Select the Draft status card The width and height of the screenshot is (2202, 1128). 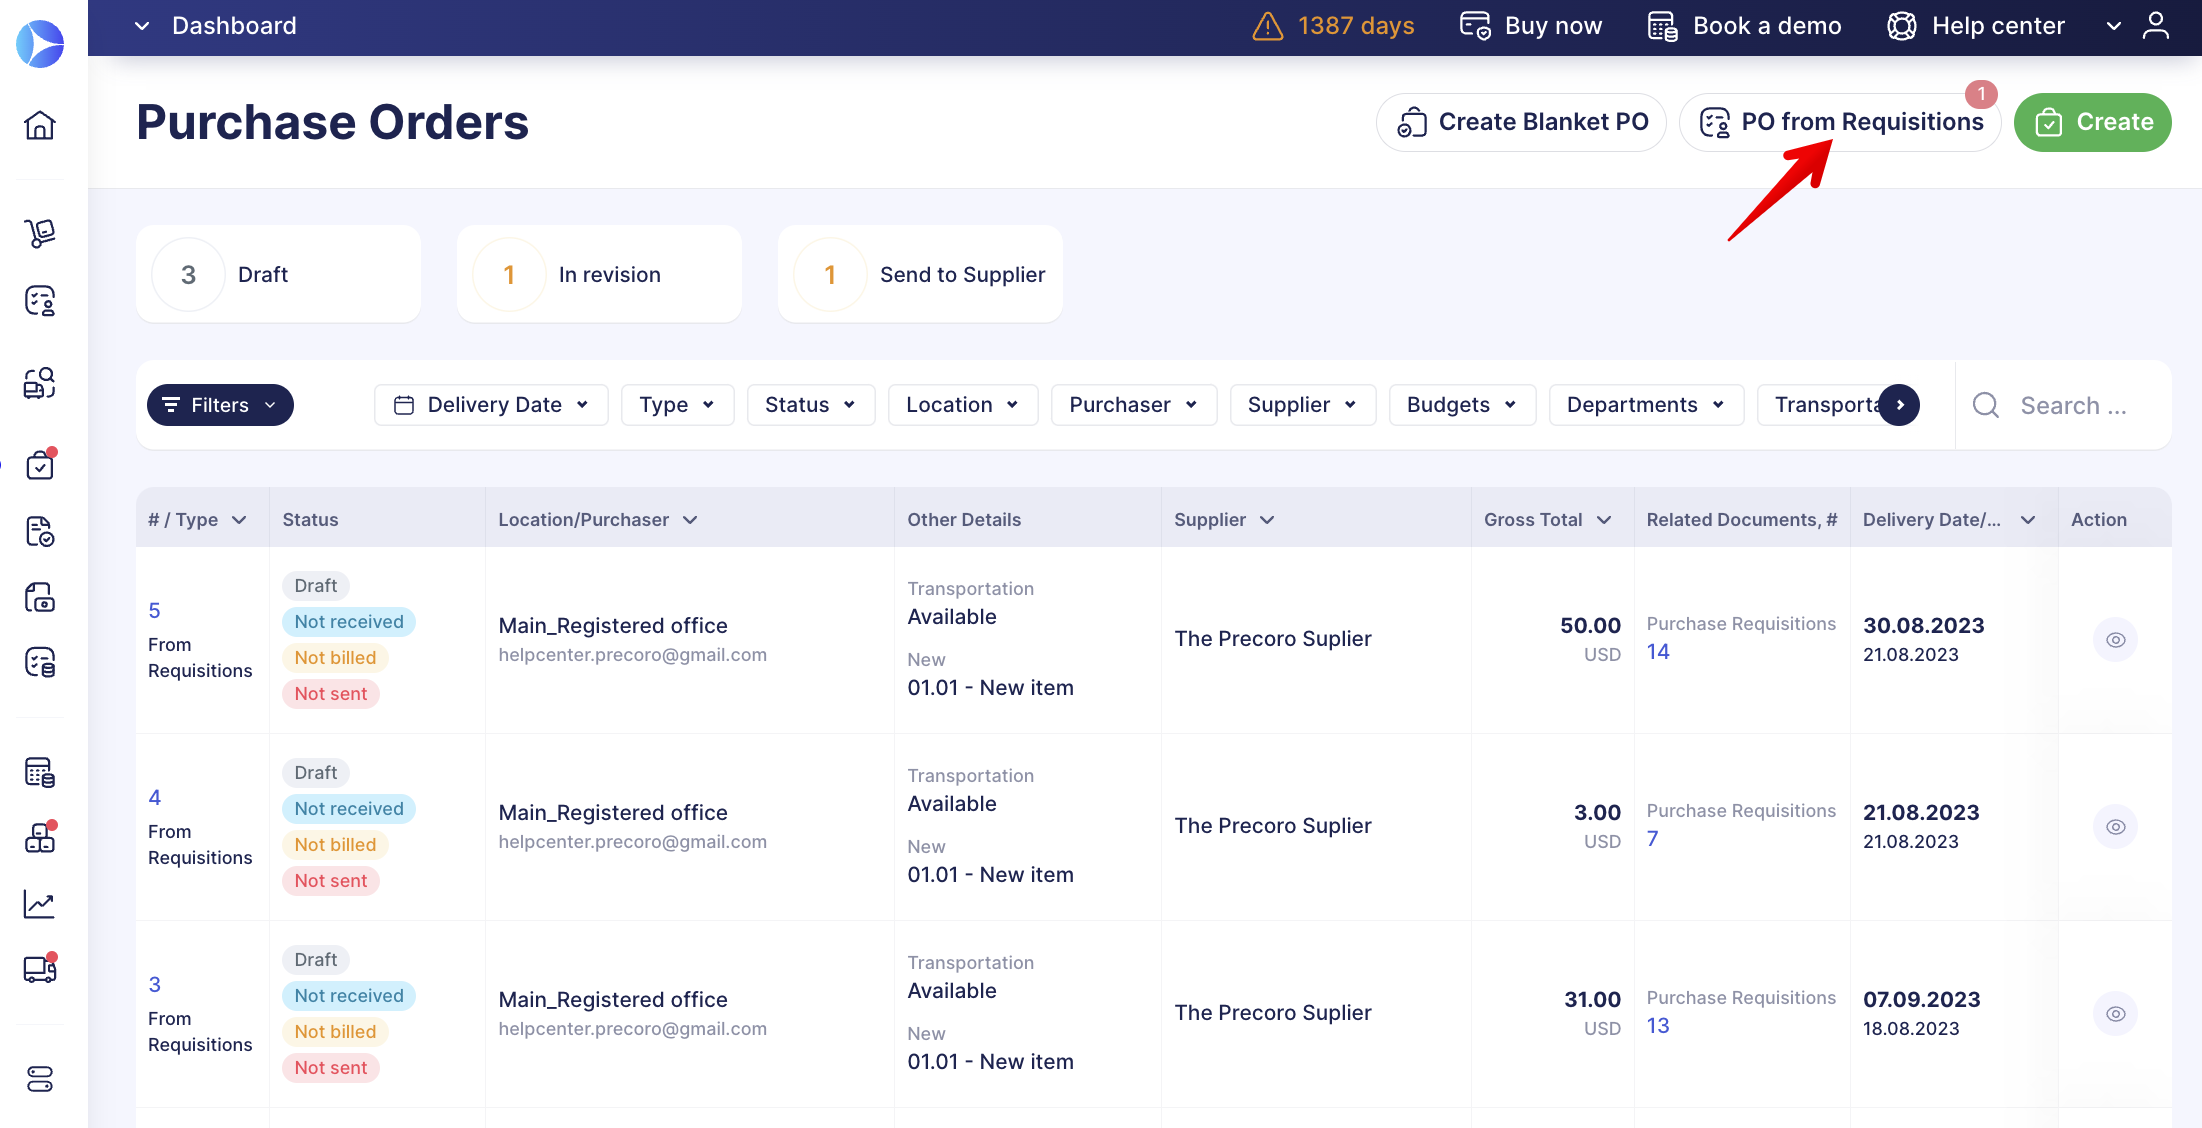click(x=278, y=274)
